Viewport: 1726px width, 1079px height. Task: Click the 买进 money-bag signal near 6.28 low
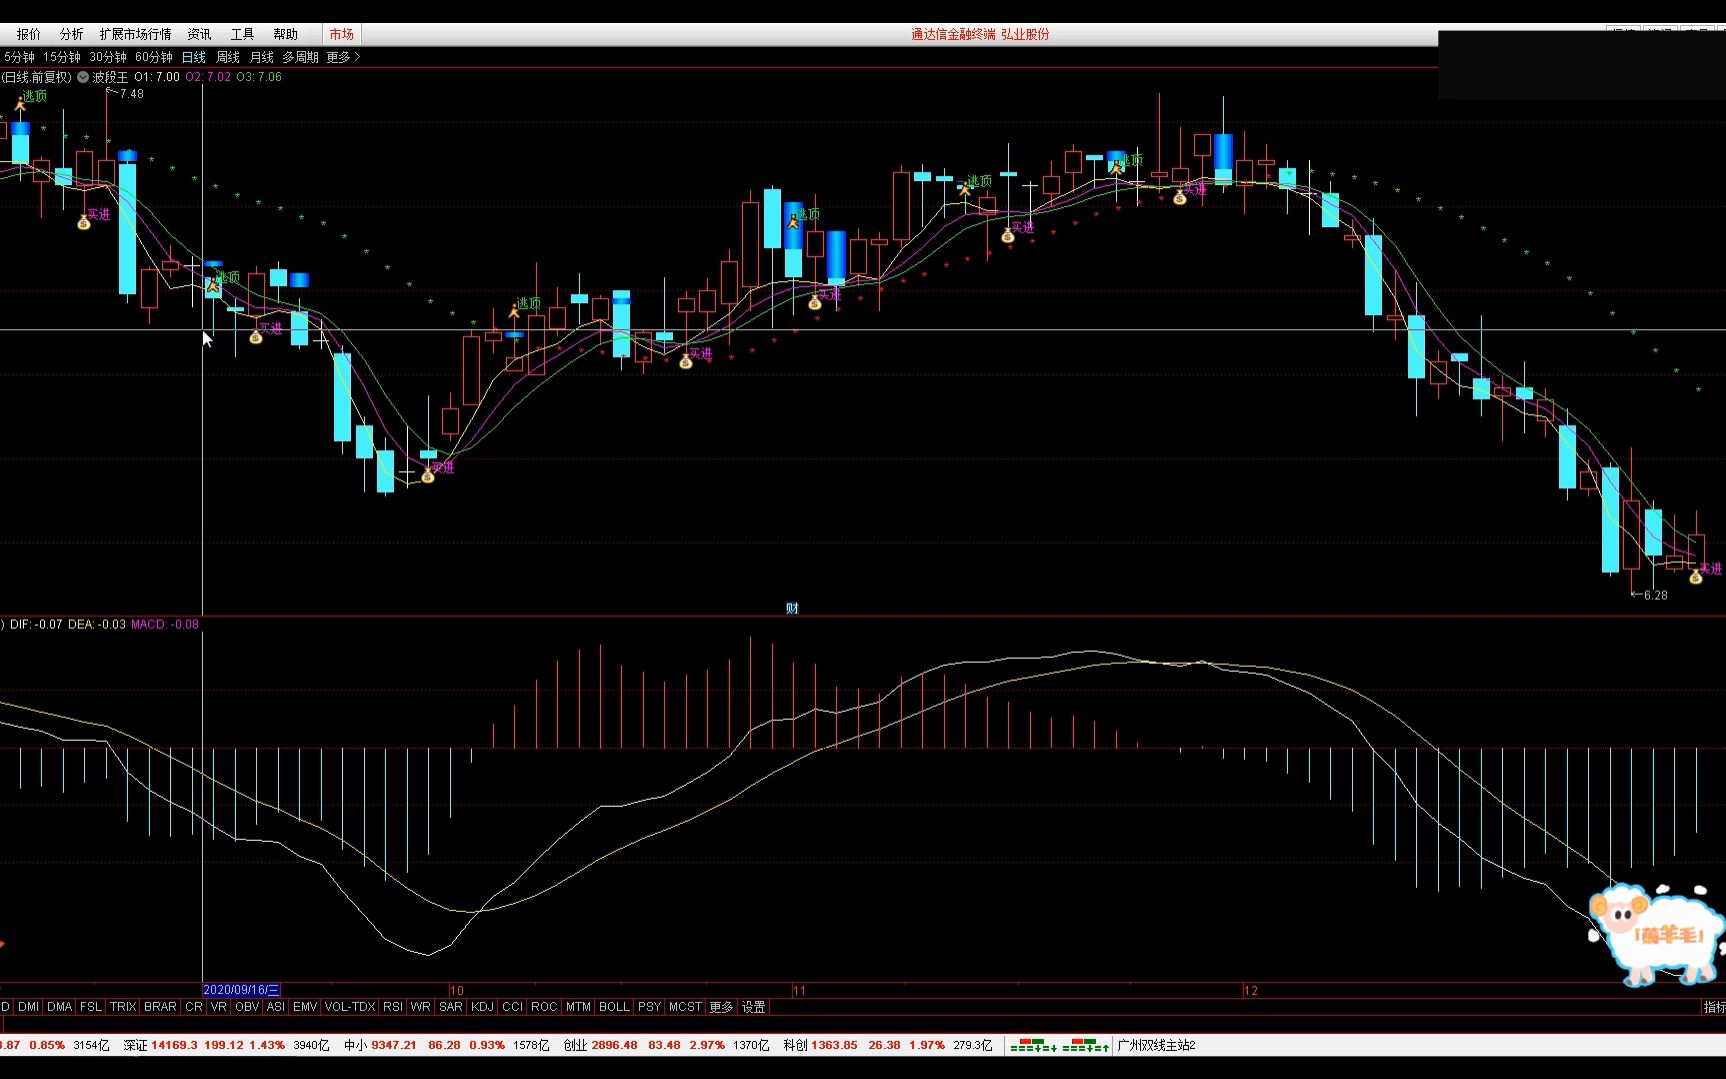coord(1696,577)
